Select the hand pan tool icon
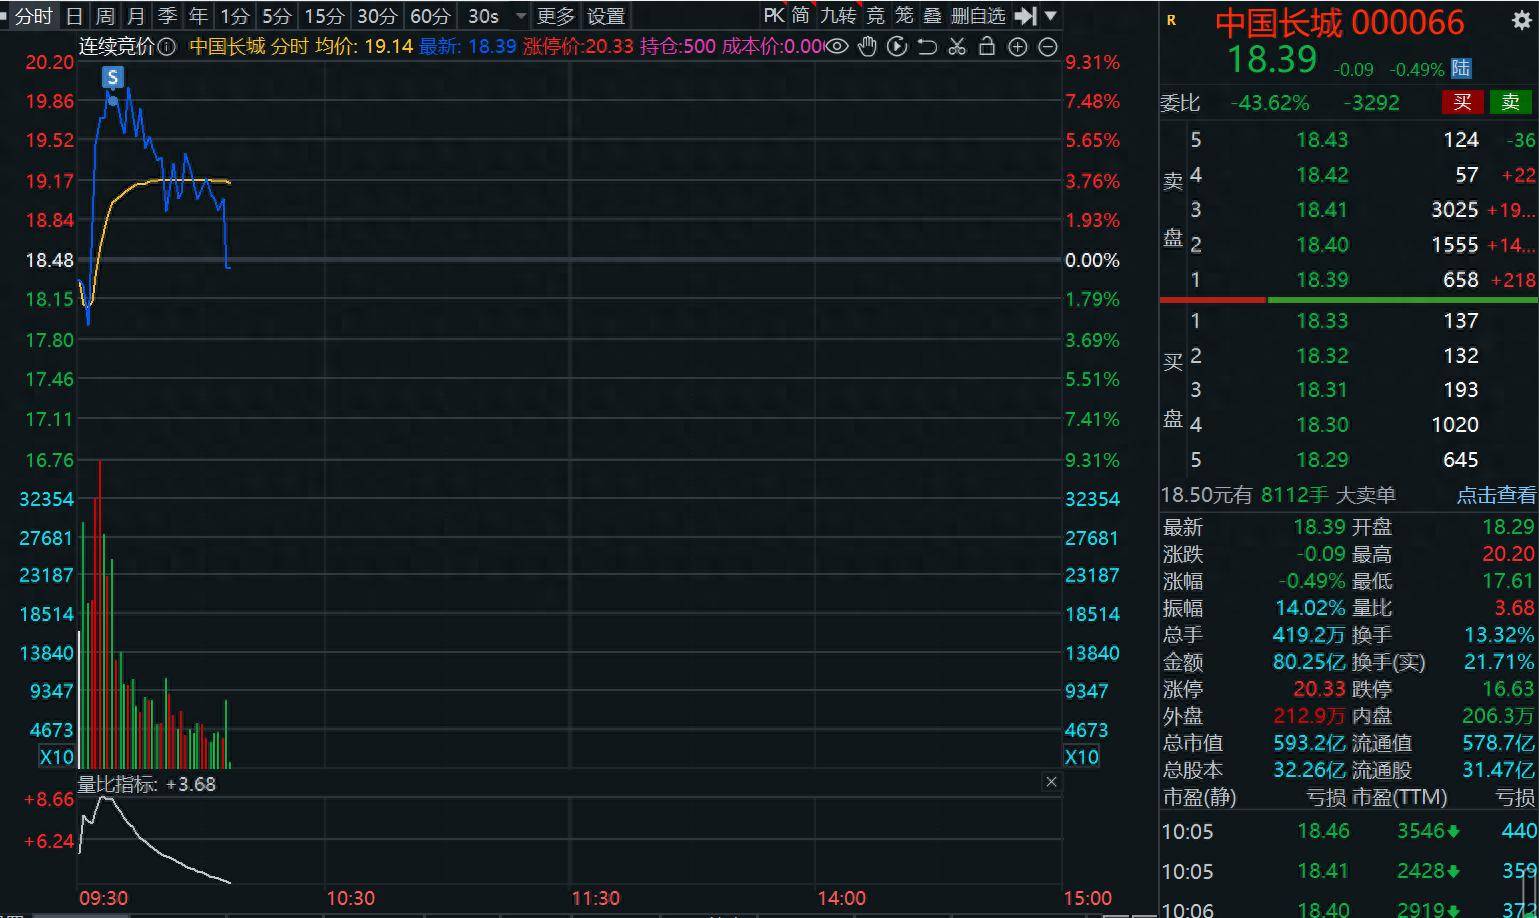This screenshot has width=1539, height=918. tap(867, 46)
